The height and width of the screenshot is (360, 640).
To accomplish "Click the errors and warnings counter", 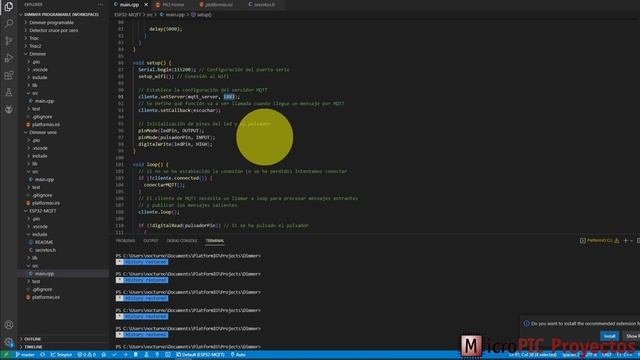I will click(x=87, y=355).
